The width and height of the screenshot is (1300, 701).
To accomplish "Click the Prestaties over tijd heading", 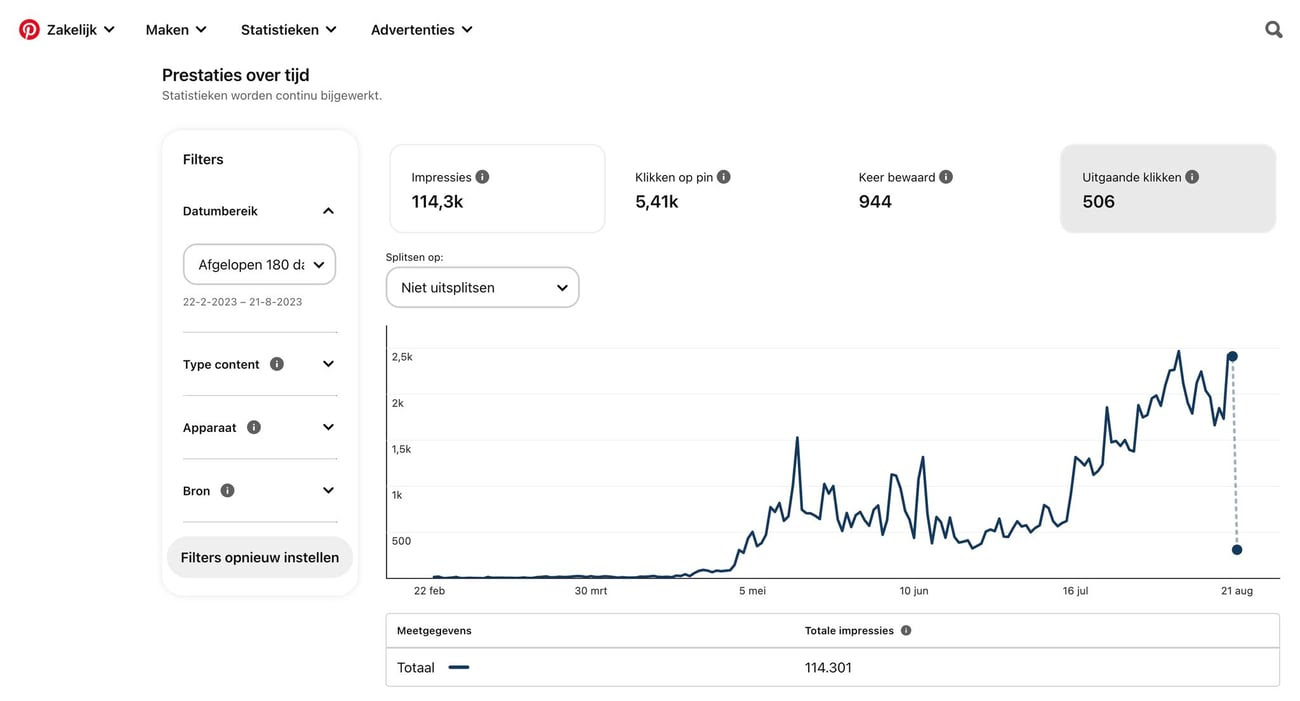I will (236, 75).
